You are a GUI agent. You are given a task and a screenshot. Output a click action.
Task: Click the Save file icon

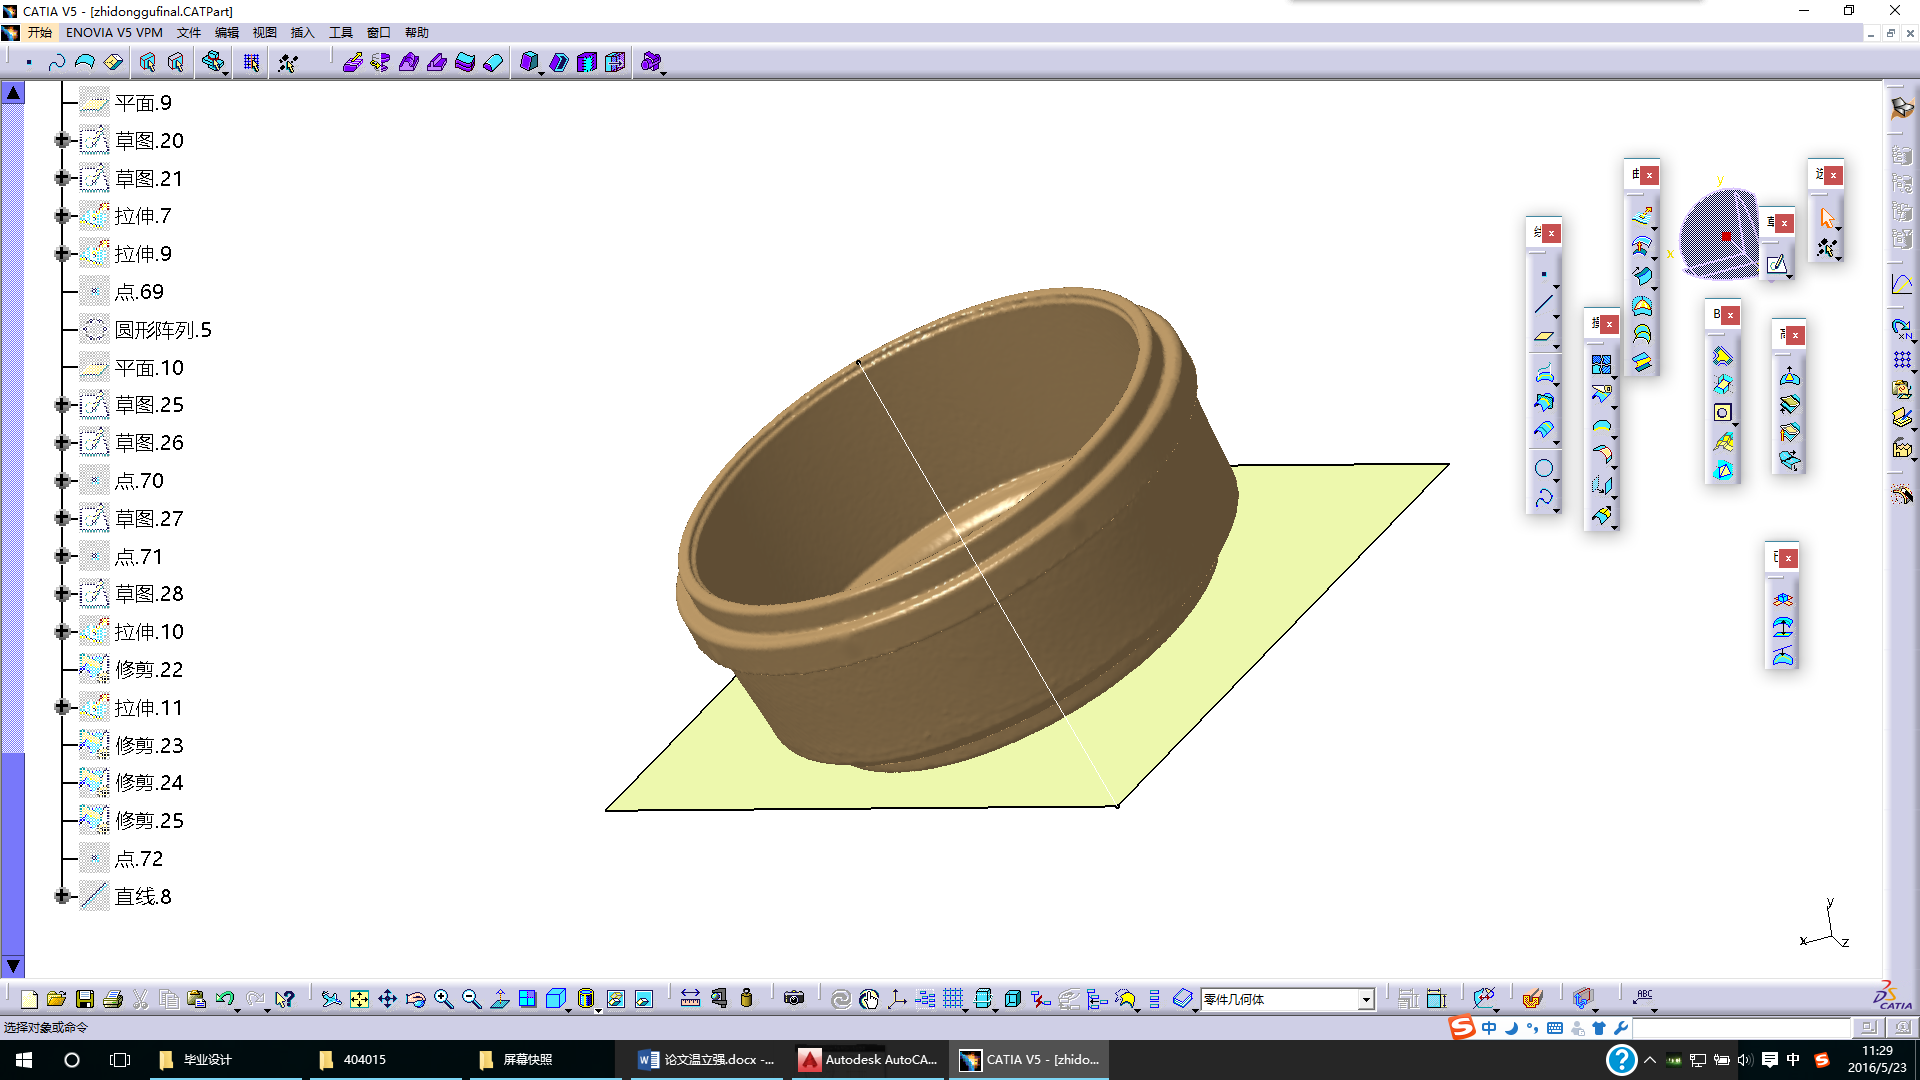point(85,999)
